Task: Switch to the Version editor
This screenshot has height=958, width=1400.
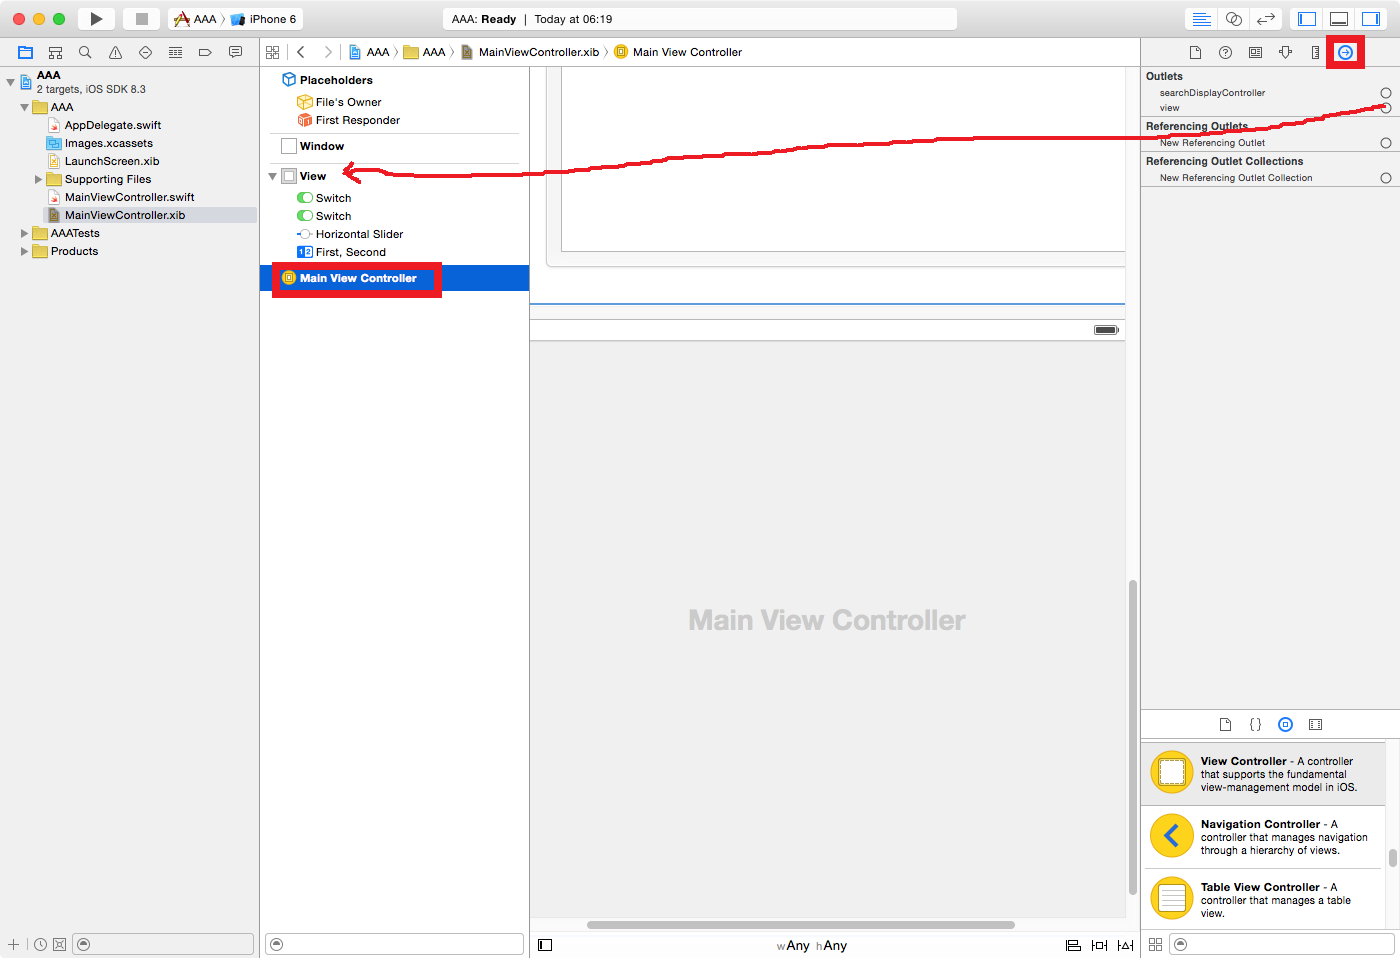Action: point(1266,19)
